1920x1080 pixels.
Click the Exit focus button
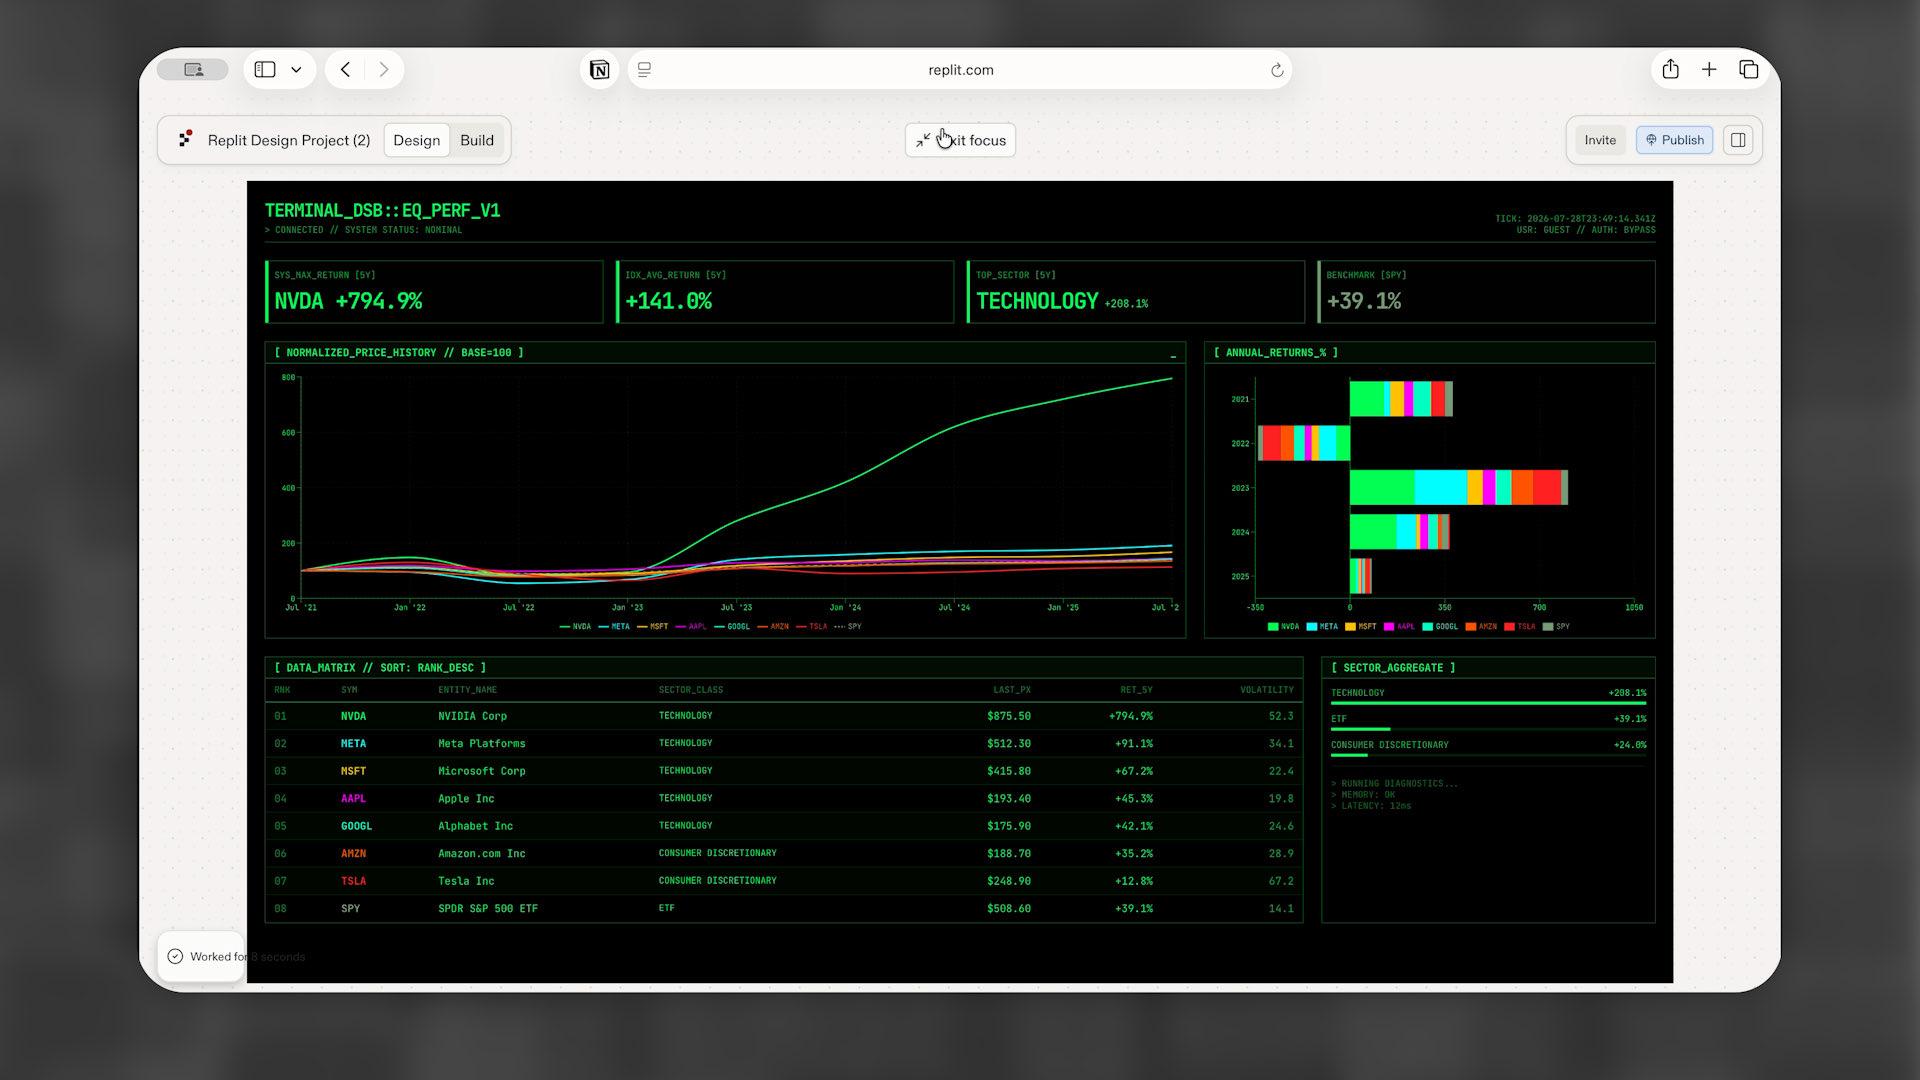(x=960, y=140)
